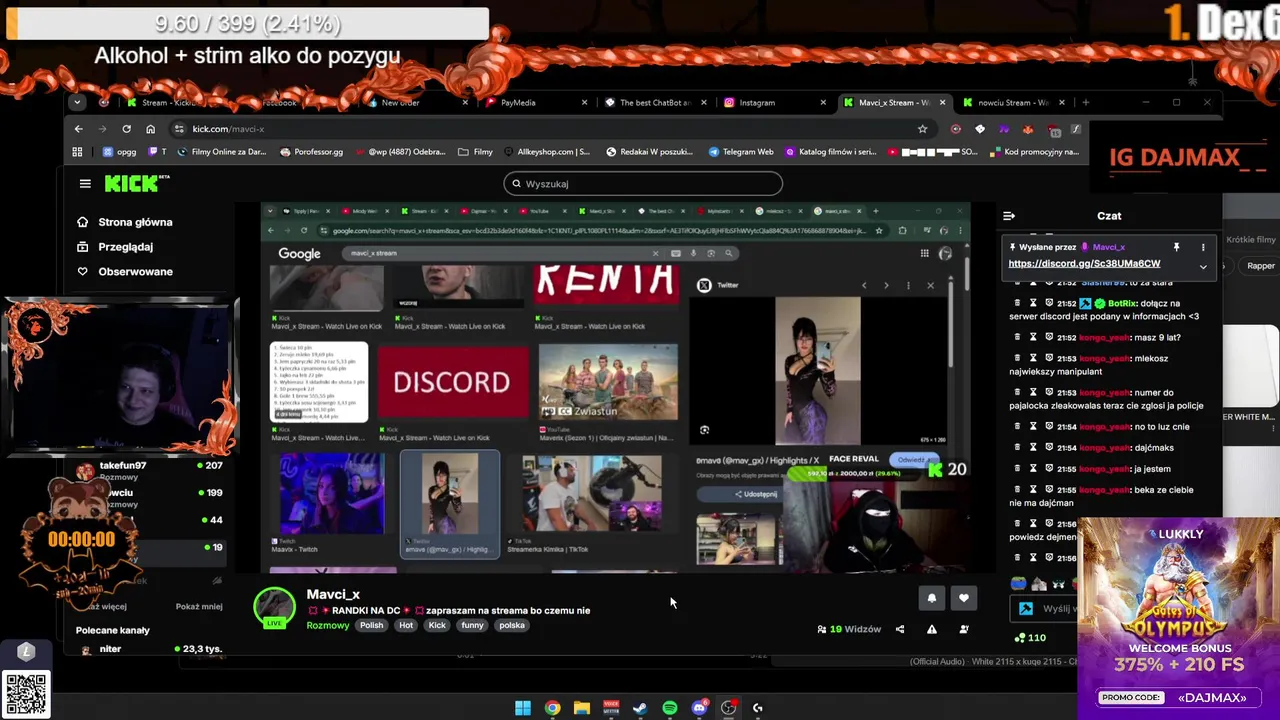Click the Mavci_x channel name
Screen dimensions: 1280x720
tap(333, 594)
